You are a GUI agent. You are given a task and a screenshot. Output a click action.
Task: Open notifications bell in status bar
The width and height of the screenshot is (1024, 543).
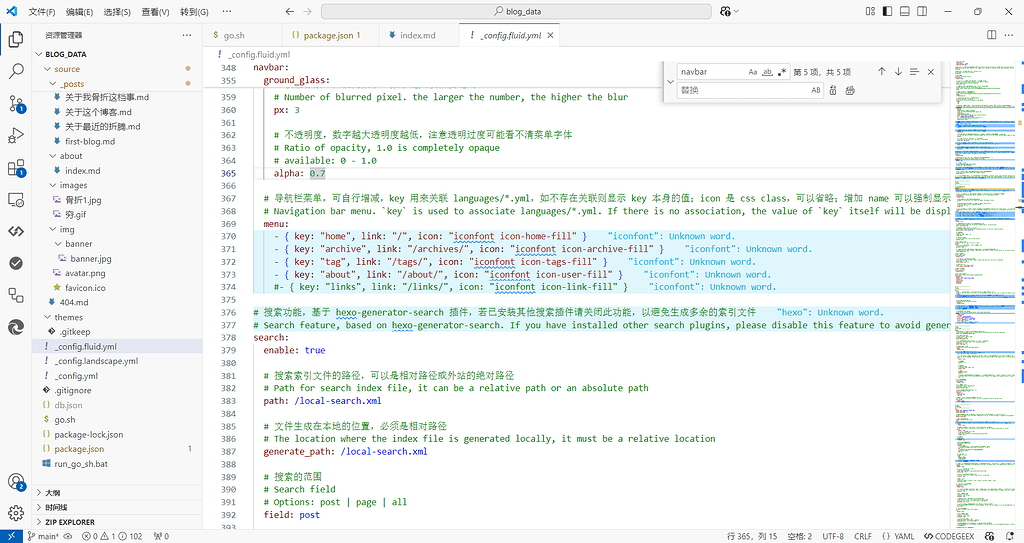click(1010, 536)
